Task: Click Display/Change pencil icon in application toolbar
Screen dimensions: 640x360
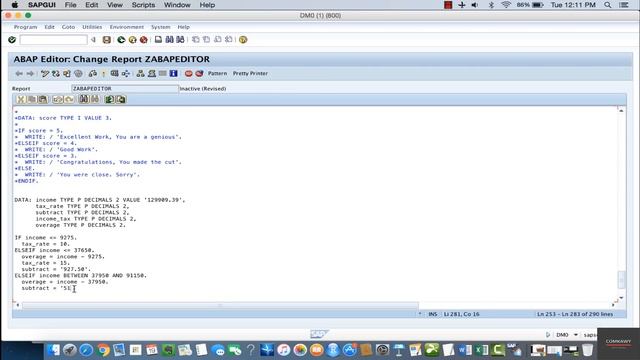Action: [45, 73]
